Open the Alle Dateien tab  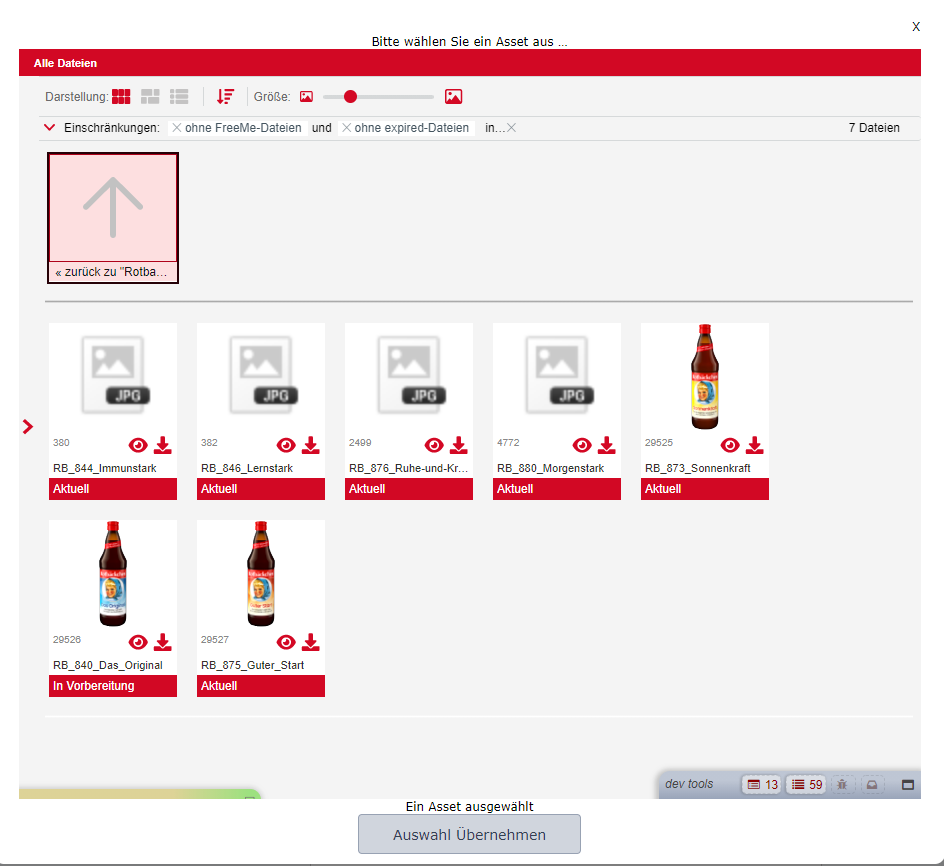coord(65,62)
